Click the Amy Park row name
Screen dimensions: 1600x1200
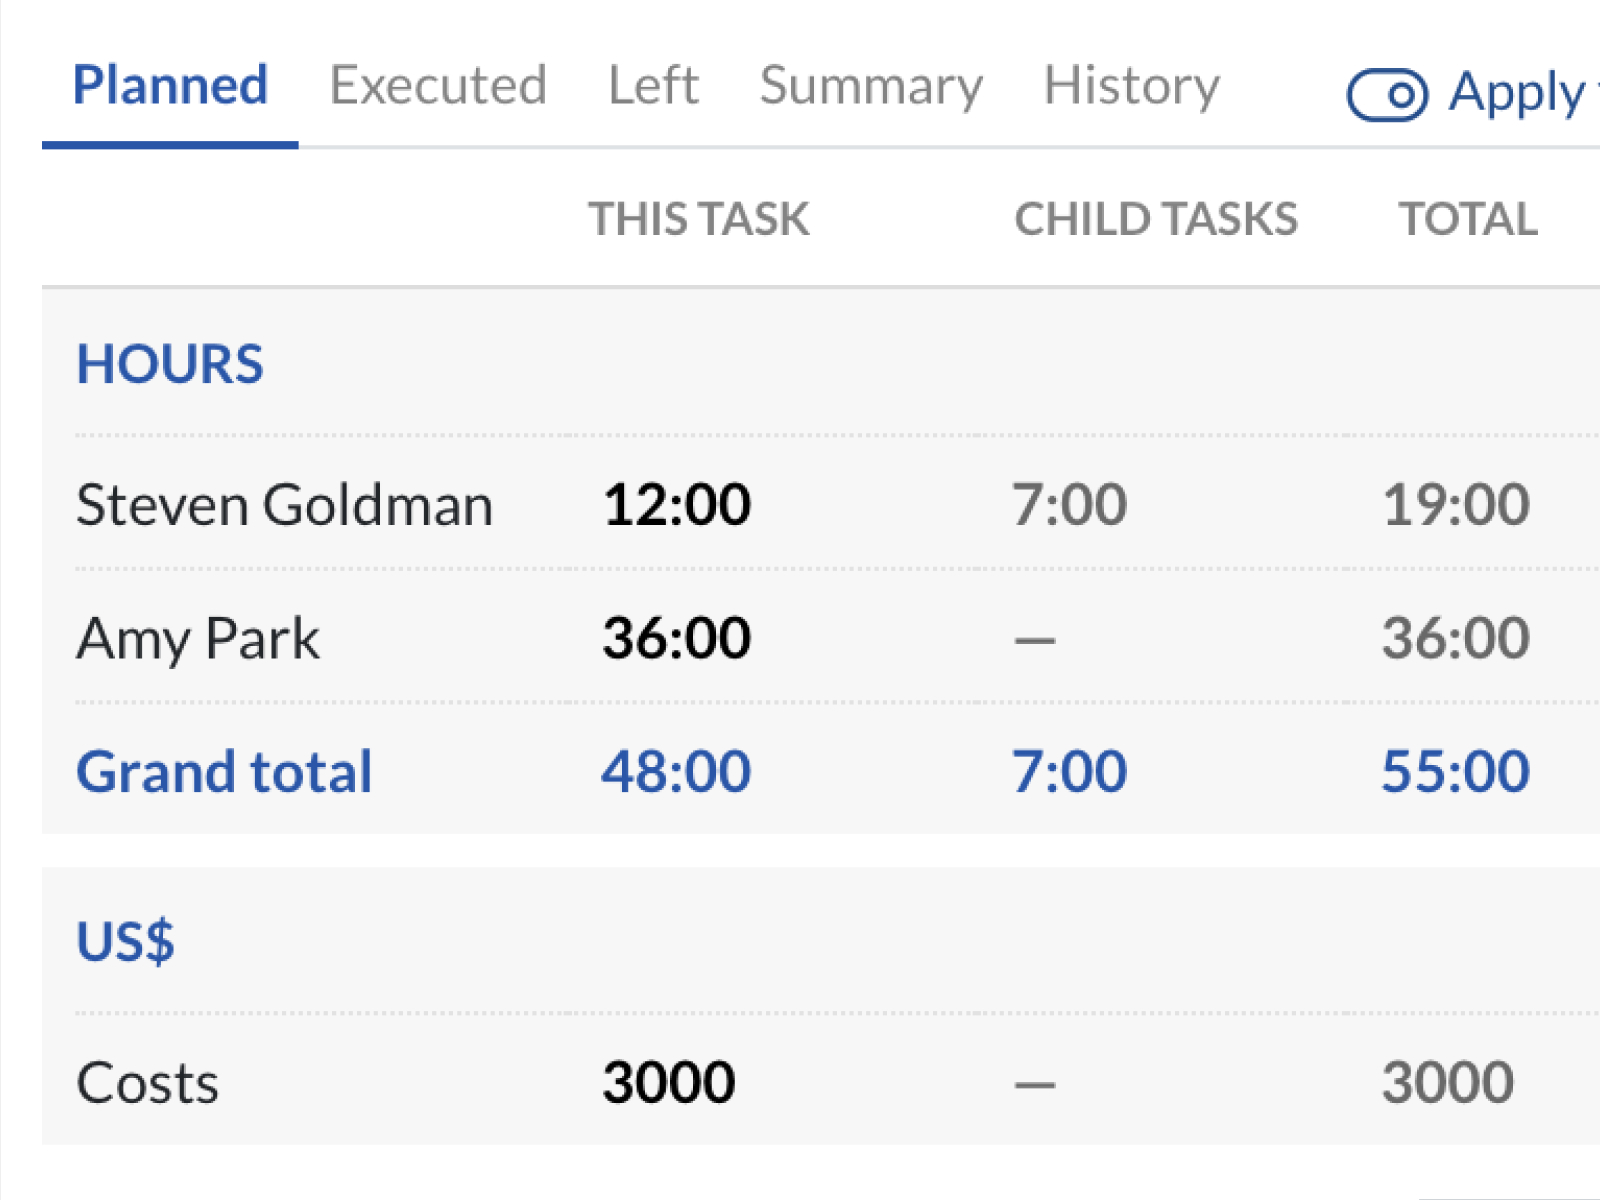[198, 638]
